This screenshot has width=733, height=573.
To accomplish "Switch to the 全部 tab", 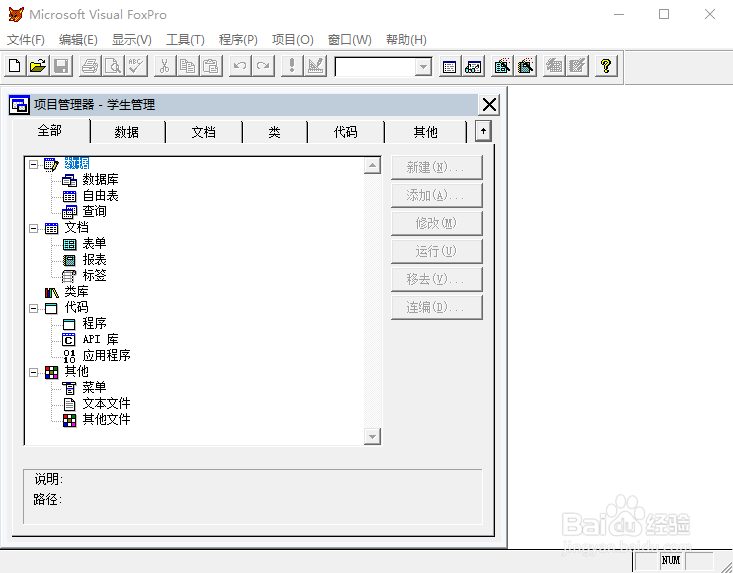I will (50, 131).
